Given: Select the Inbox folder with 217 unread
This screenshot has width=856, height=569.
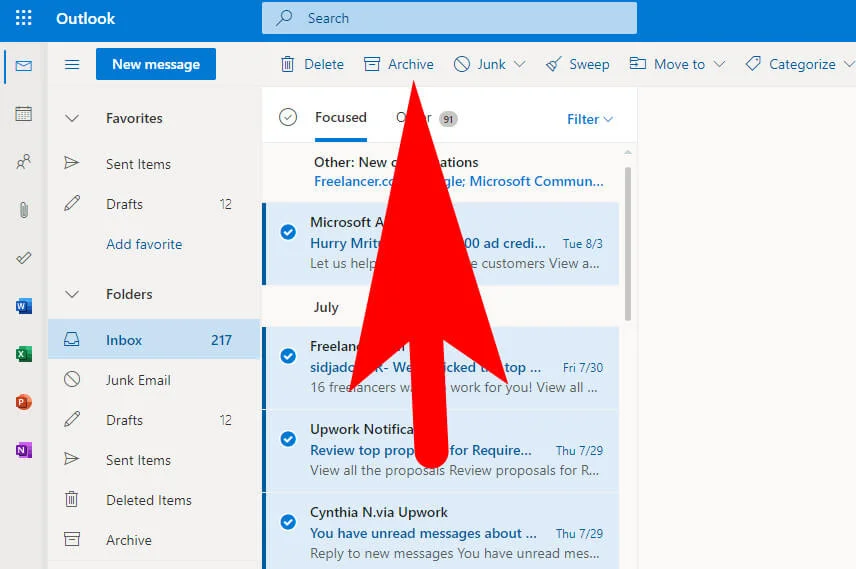Looking at the screenshot, I should tap(154, 340).
